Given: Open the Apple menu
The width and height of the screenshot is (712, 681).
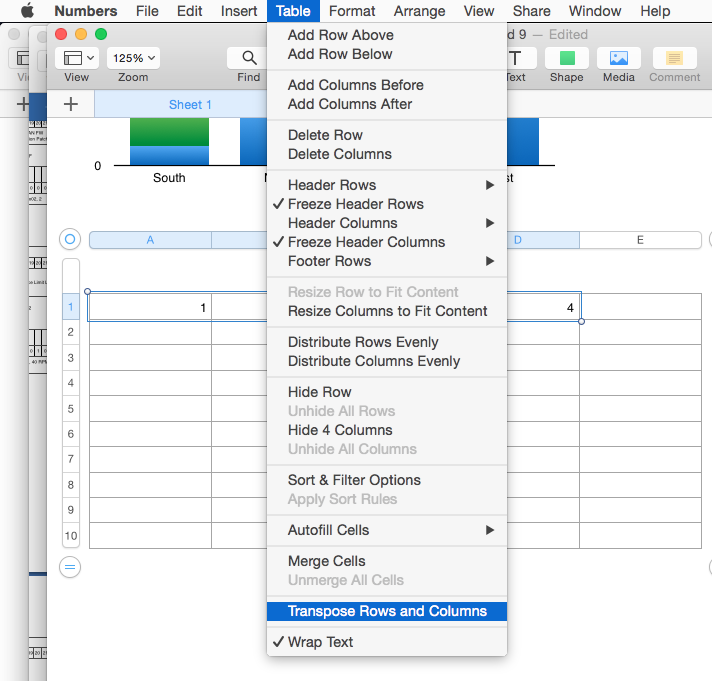Looking at the screenshot, I should tap(27, 10).
